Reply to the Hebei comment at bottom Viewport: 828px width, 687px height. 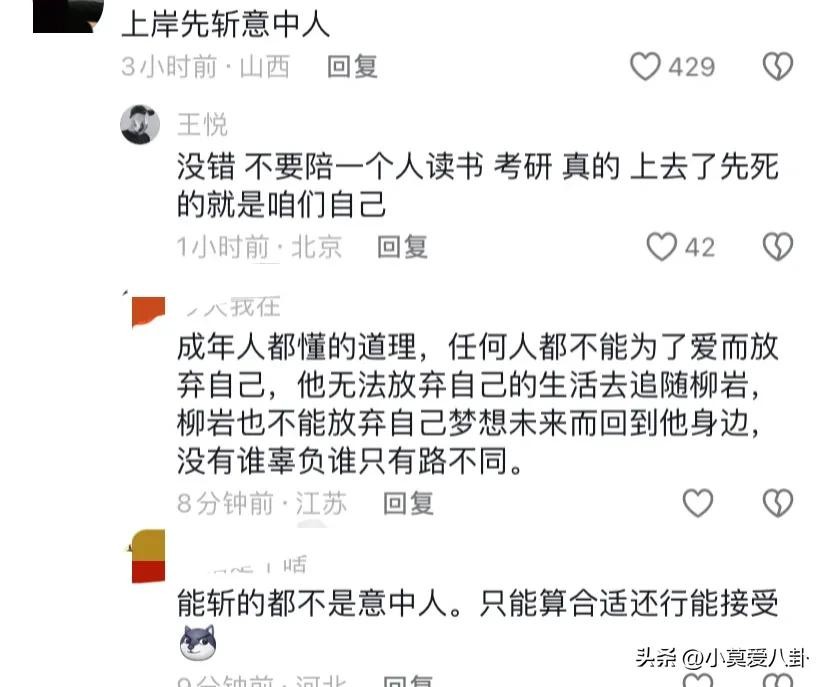[x=408, y=681]
